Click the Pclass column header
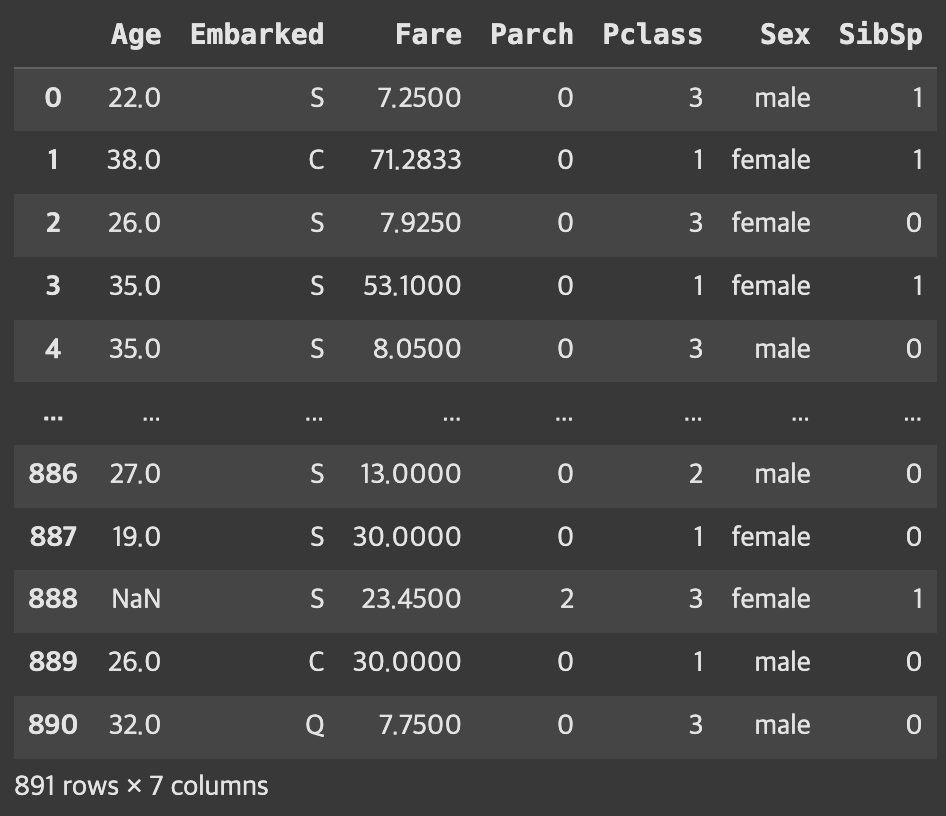Screen dimensions: 946x816 (652, 35)
